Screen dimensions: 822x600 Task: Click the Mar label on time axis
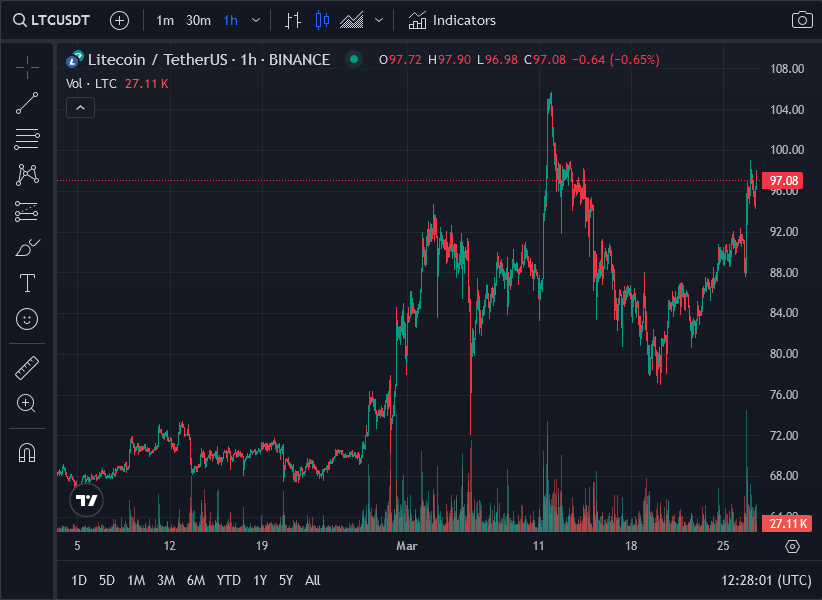tap(407, 546)
